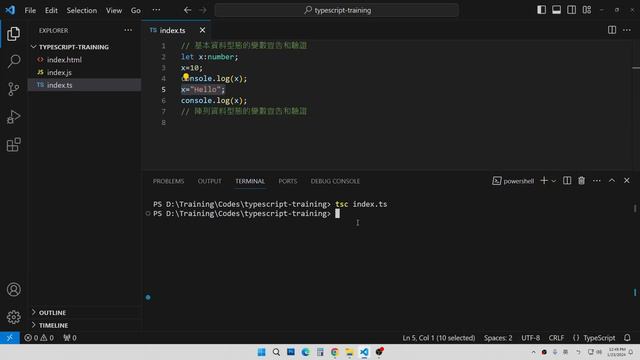640x360 pixels.
Task: Show hidden menu items via ellipsis
Action: point(156,10)
